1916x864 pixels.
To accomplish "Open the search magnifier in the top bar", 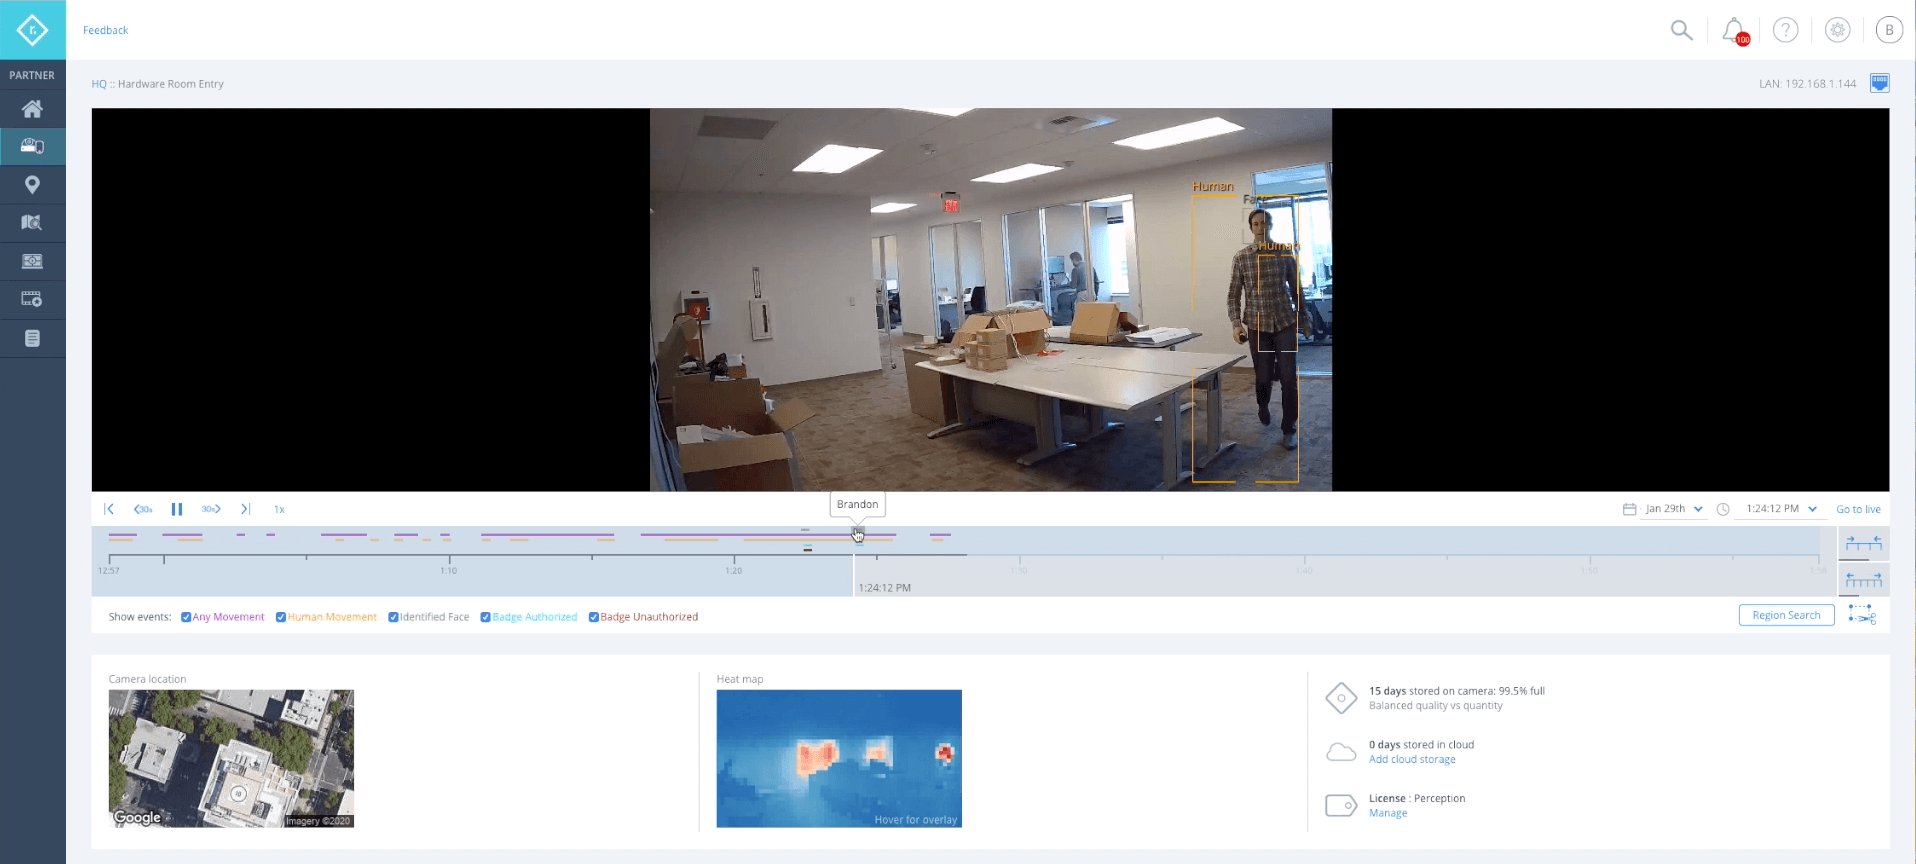I will [x=1681, y=30].
